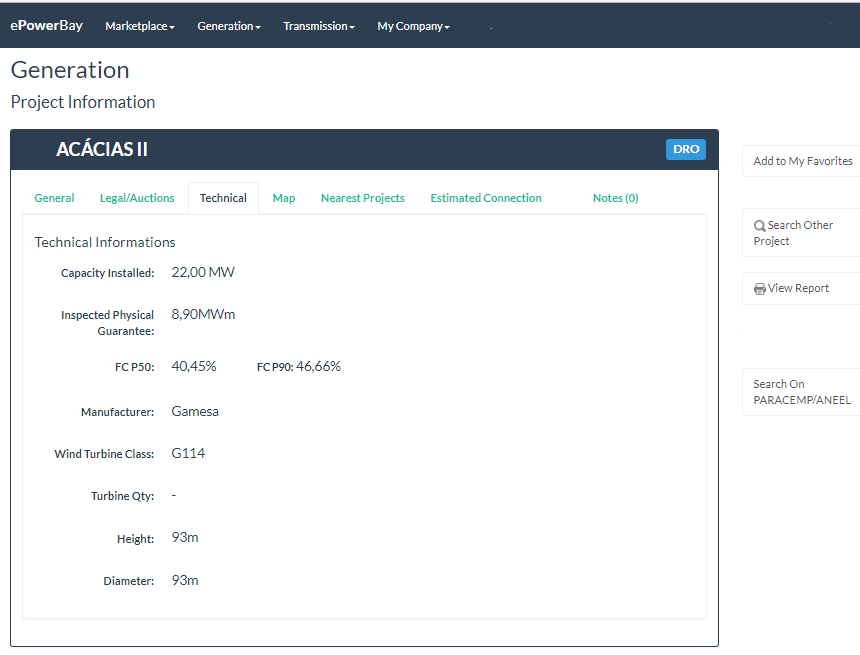Screen dimensions: 860x655
Task: Click the Gamesa manufacturer value
Action: tap(195, 411)
